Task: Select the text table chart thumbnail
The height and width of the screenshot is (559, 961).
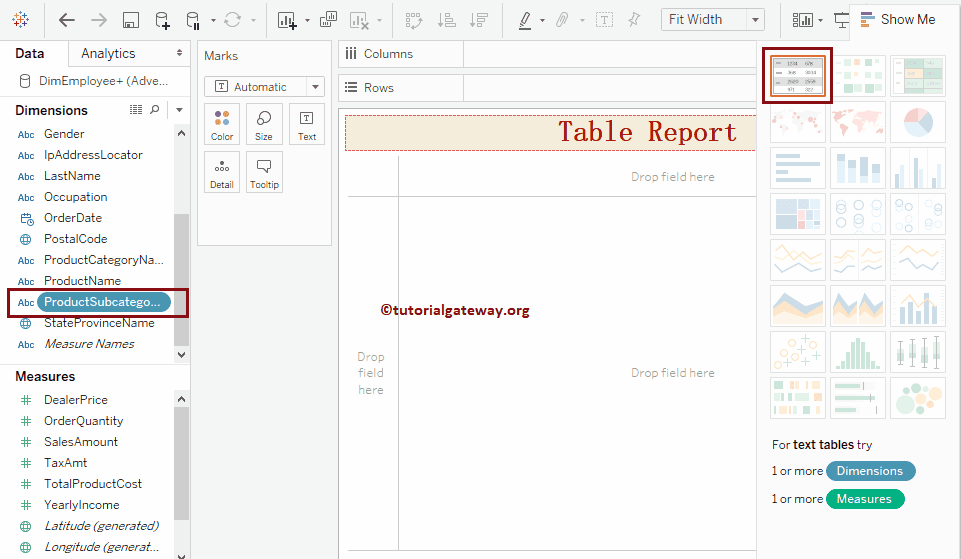Action: coord(797,75)
